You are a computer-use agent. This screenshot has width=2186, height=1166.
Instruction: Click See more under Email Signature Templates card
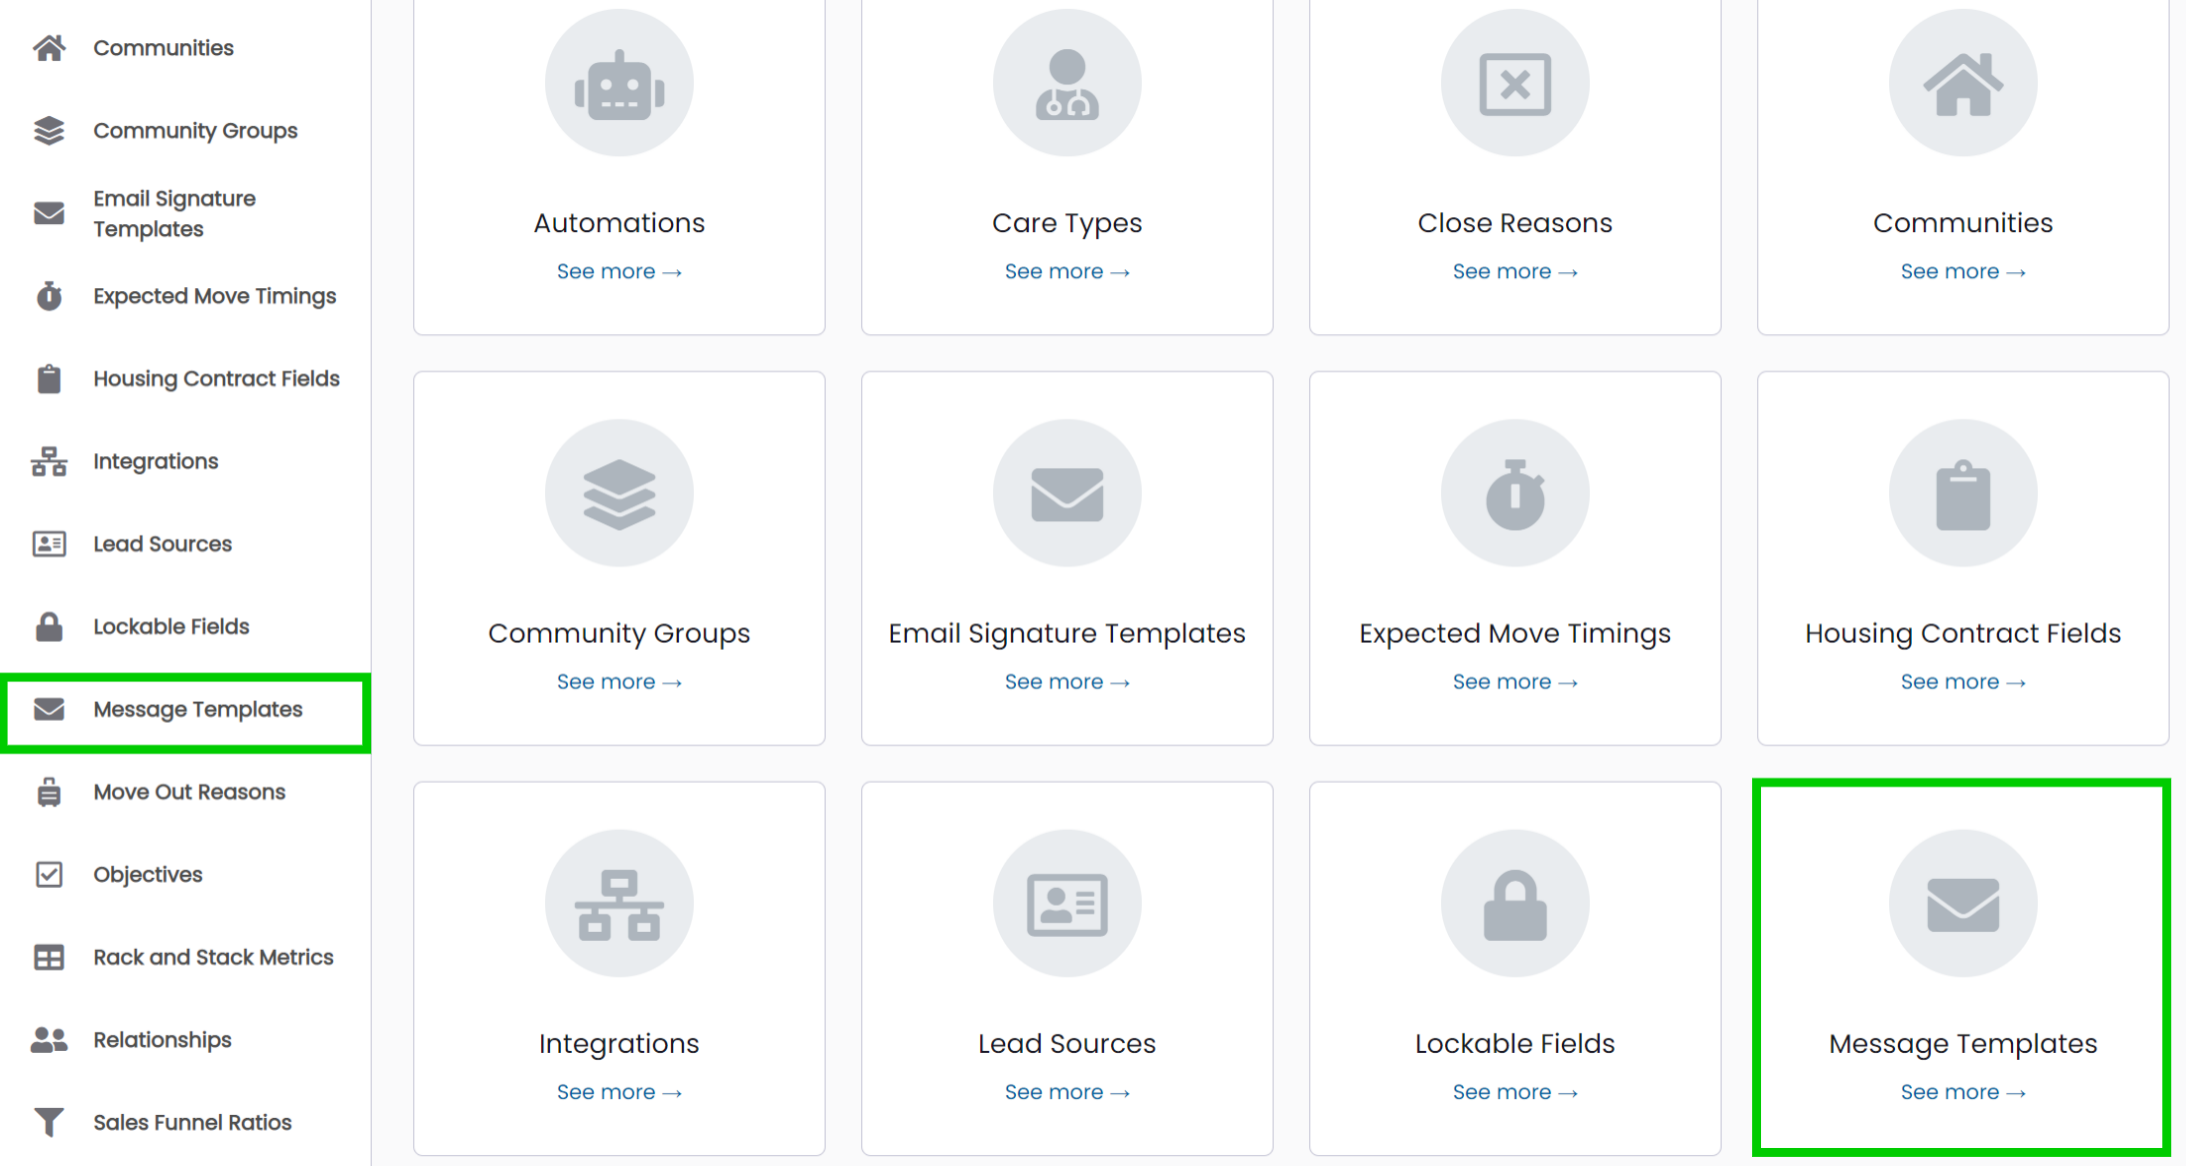[1067, 681]
